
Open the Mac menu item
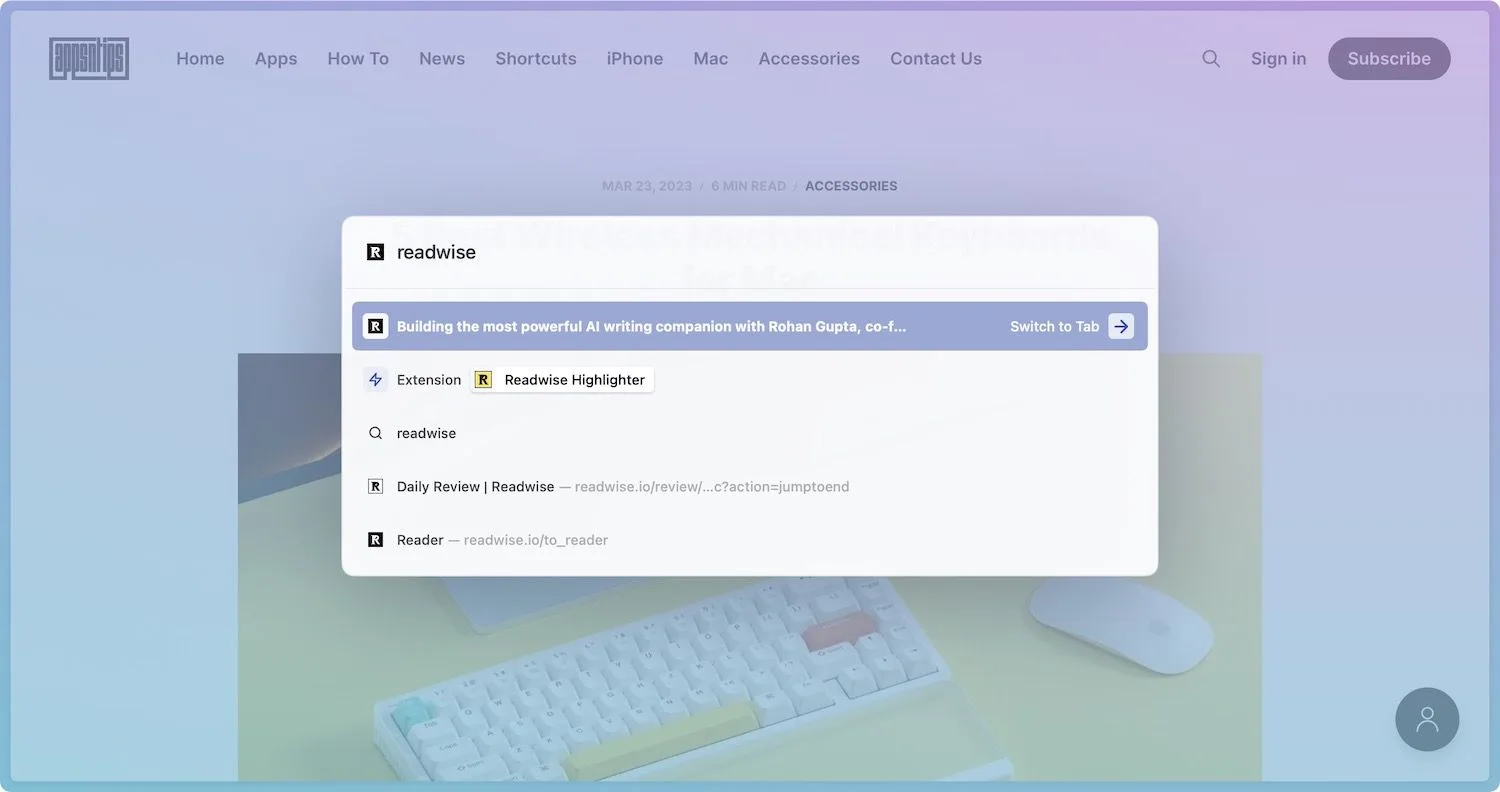pyautogui.click(x=711, y=59)
